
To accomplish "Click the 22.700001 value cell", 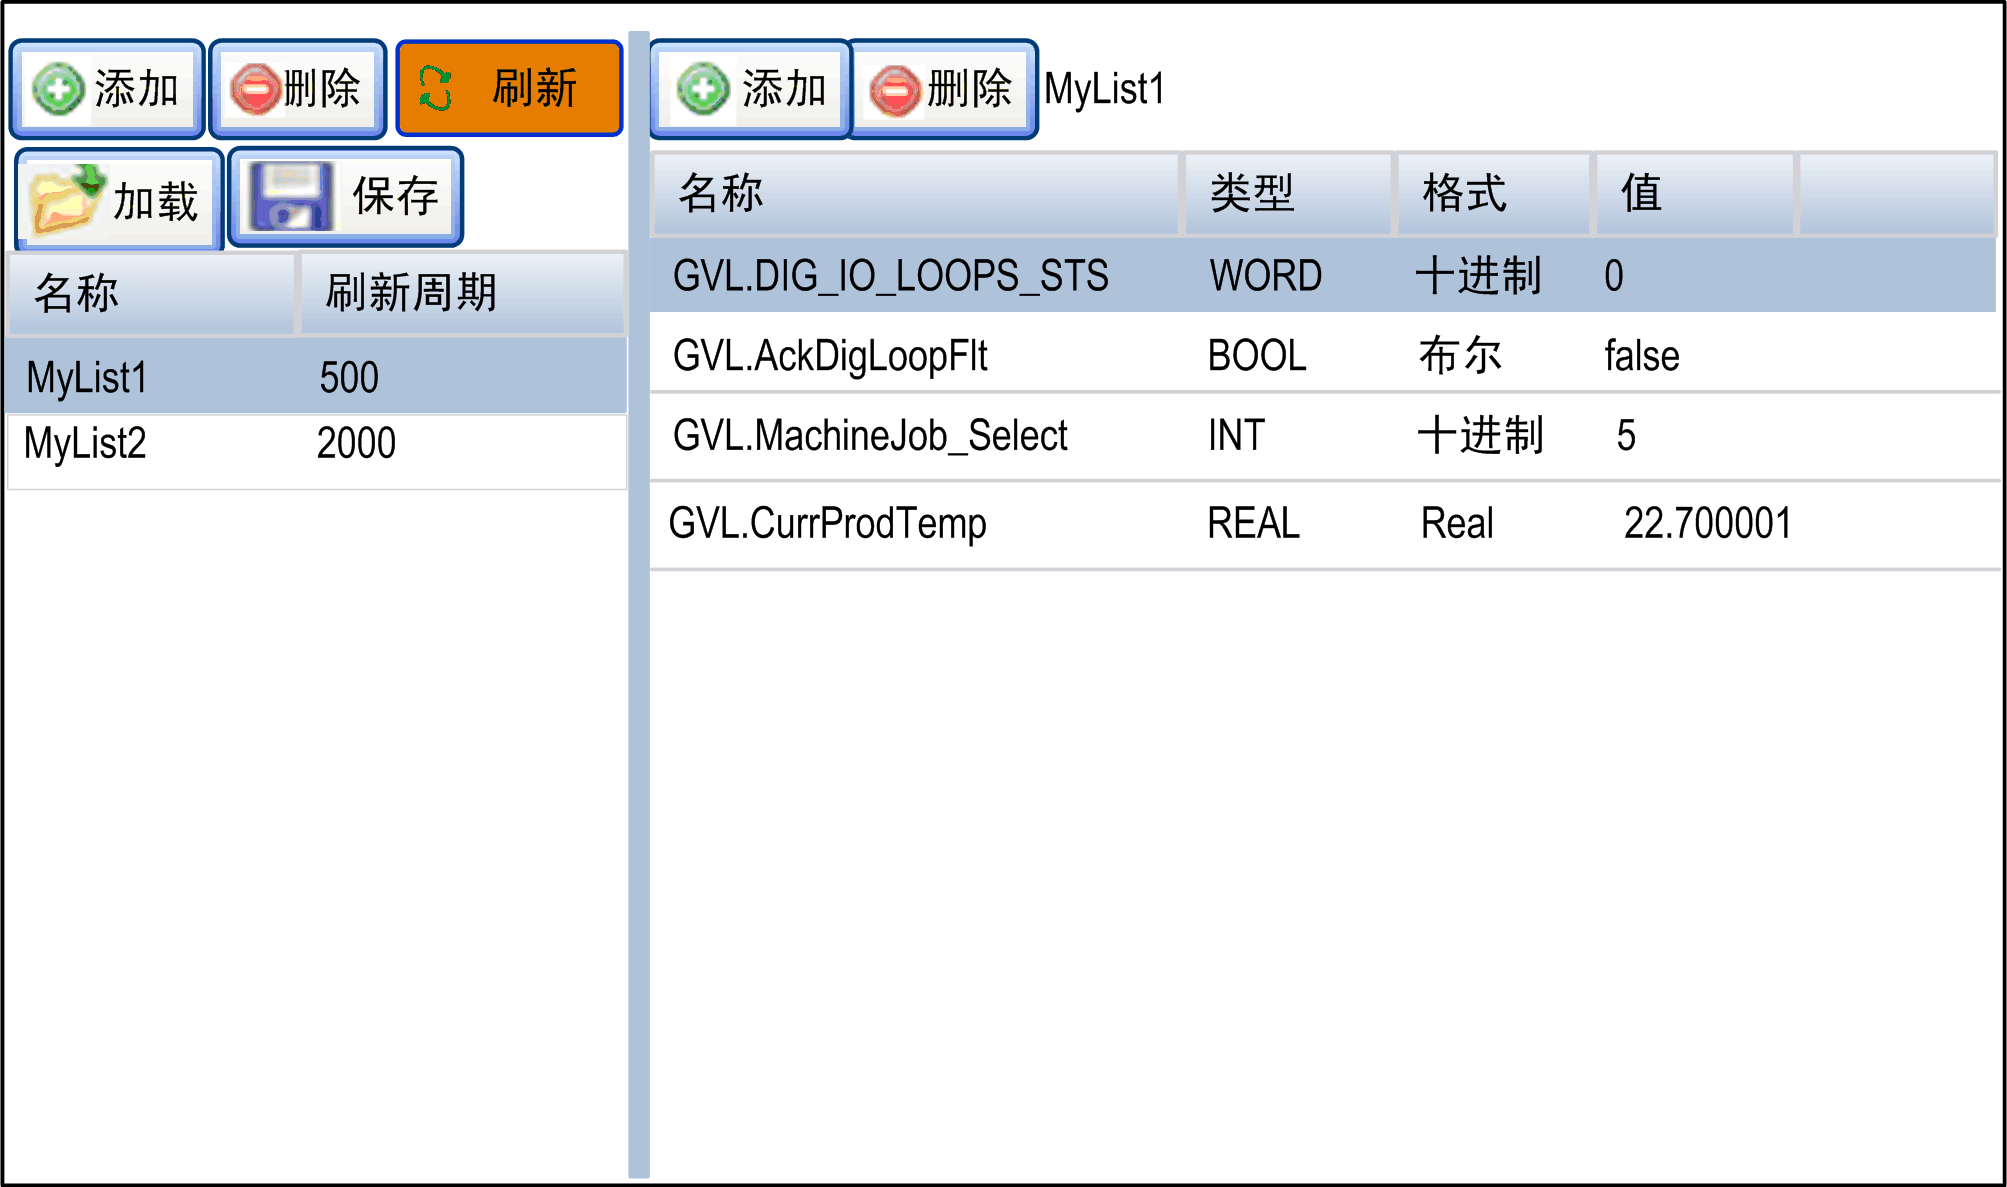I will click(x=1707, y=523).
